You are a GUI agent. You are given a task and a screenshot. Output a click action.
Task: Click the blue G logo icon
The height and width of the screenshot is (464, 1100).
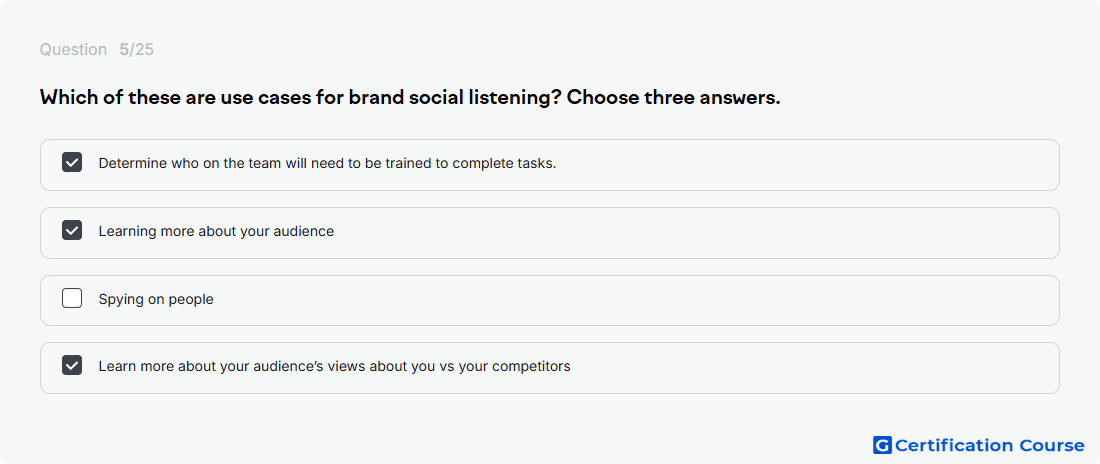[882, 445]
